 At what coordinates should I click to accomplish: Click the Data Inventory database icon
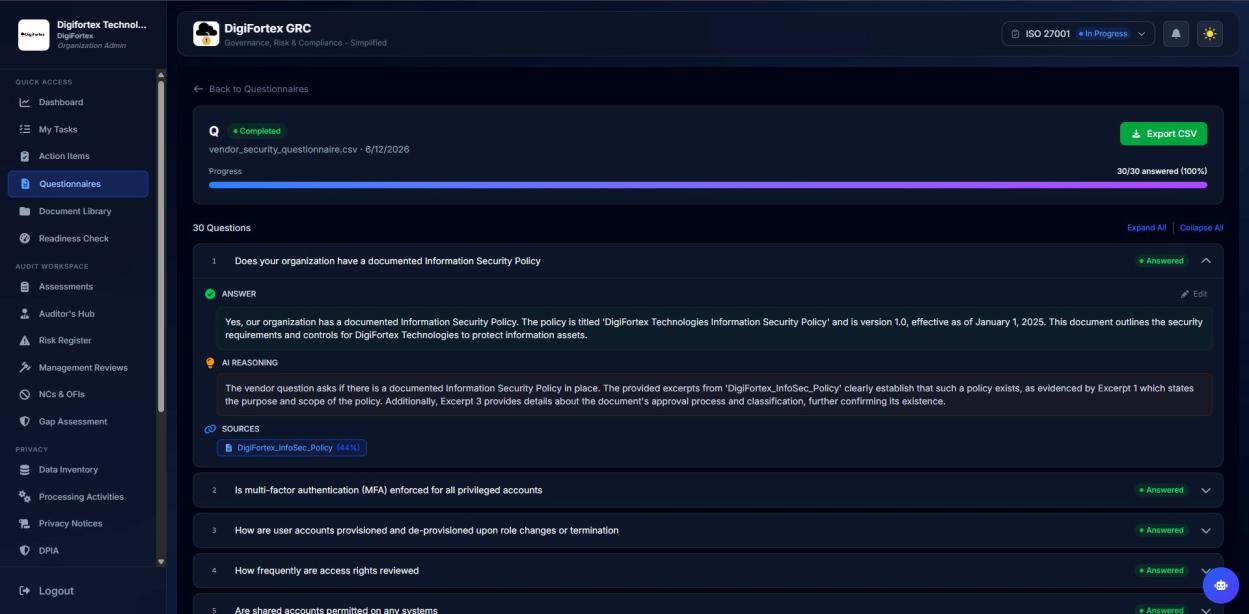tap(25, 469)
